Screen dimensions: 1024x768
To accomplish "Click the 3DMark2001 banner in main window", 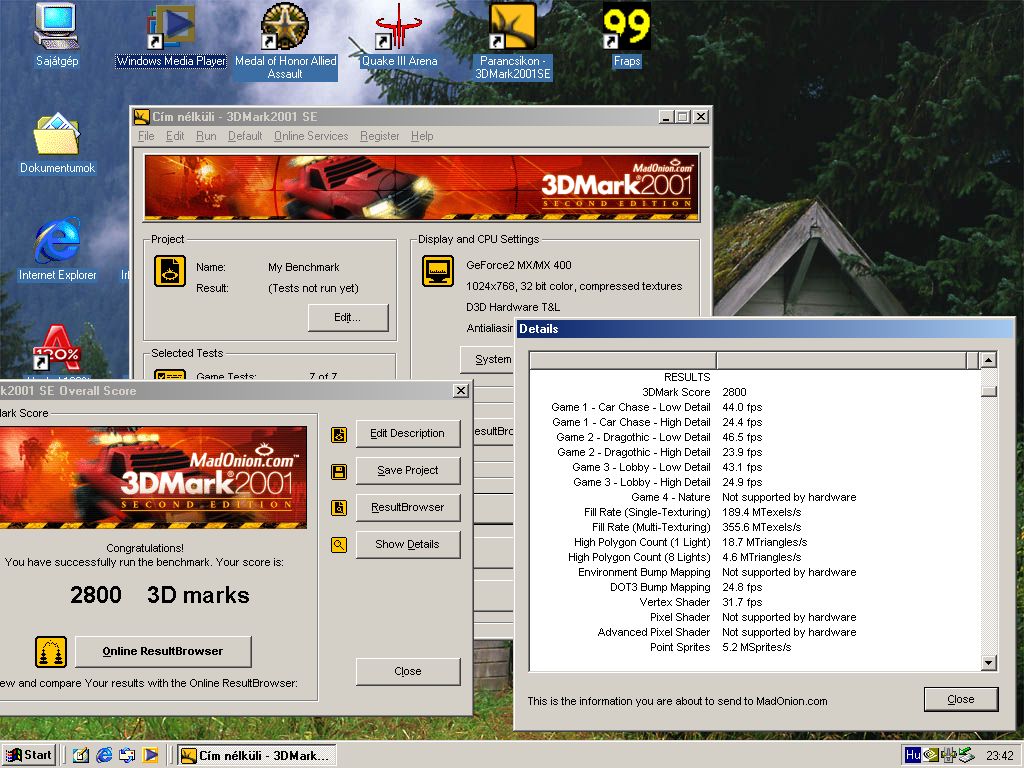I will coord(421,187).
